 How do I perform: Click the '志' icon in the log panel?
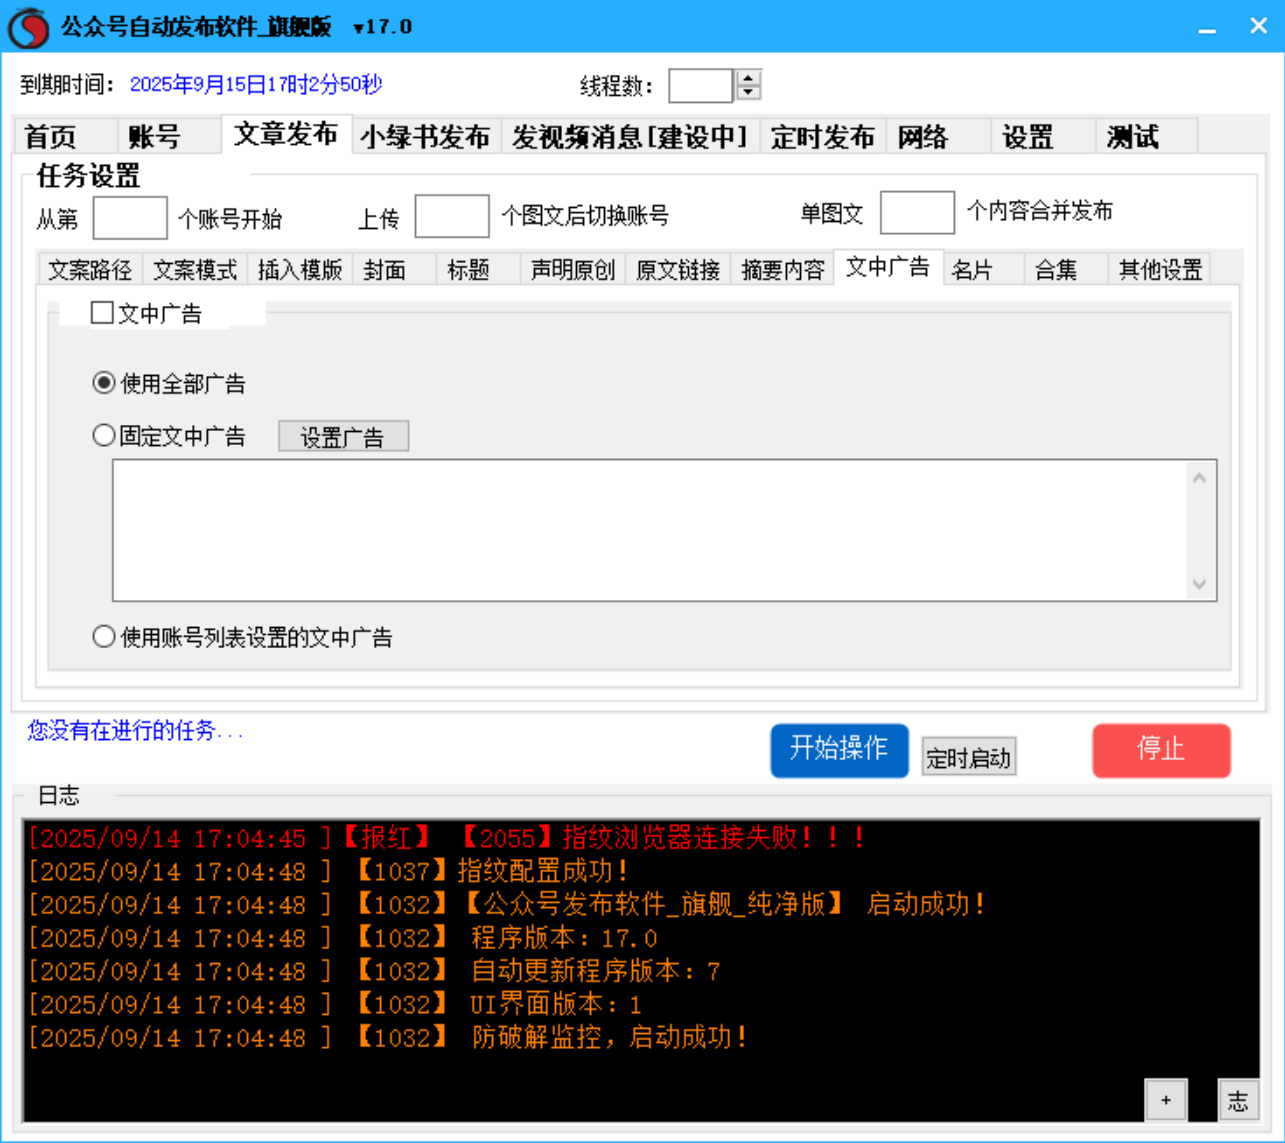(1238, 1100)
